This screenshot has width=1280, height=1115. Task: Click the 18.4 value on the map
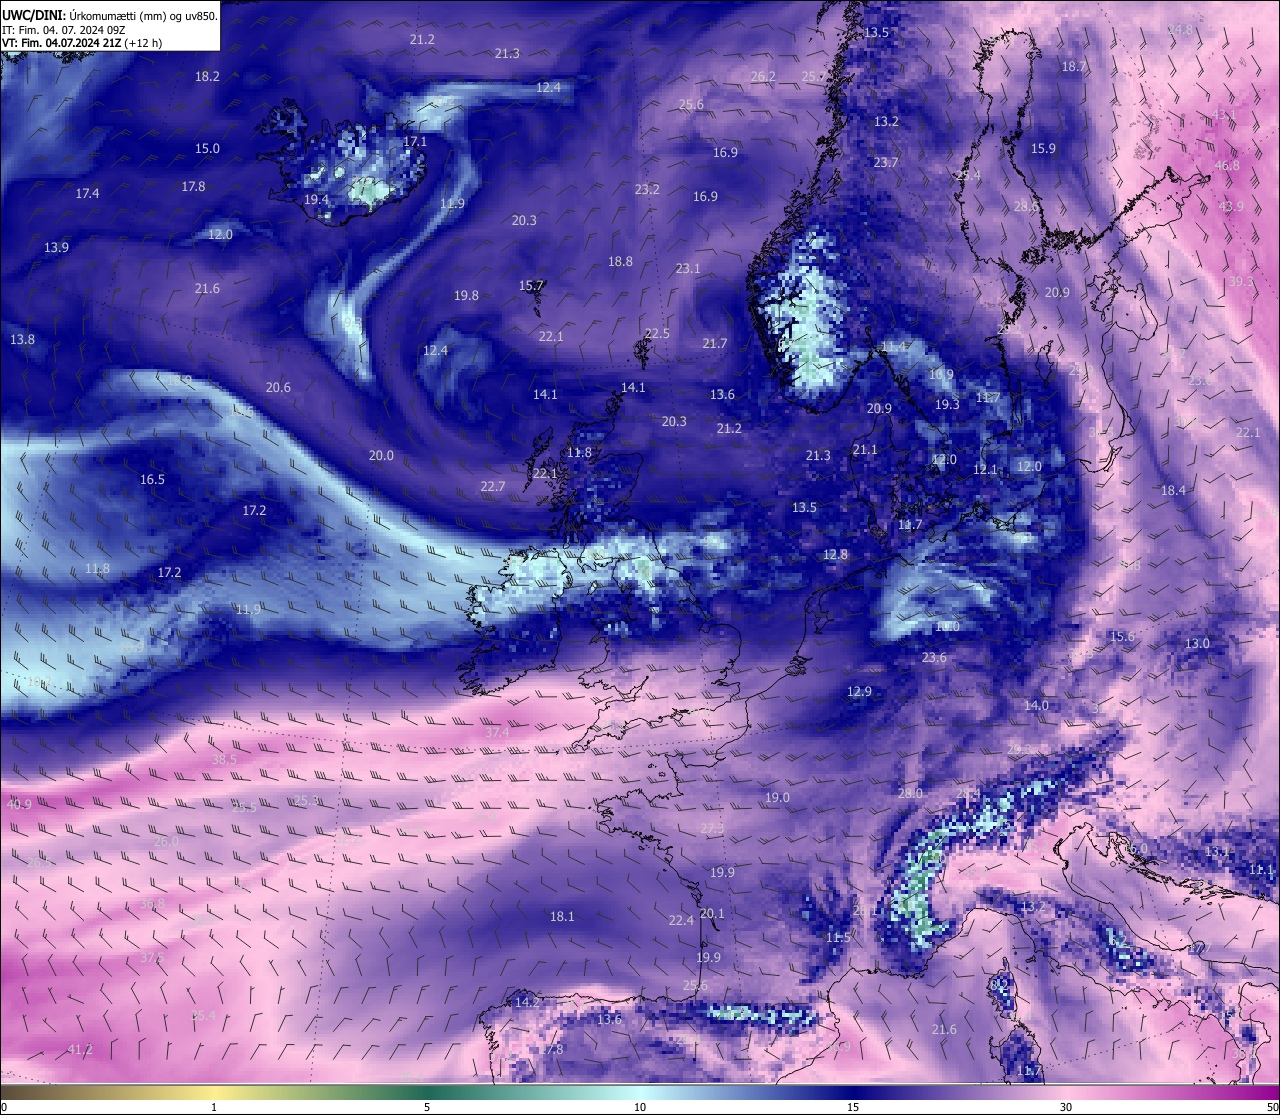click(1173, 490)
